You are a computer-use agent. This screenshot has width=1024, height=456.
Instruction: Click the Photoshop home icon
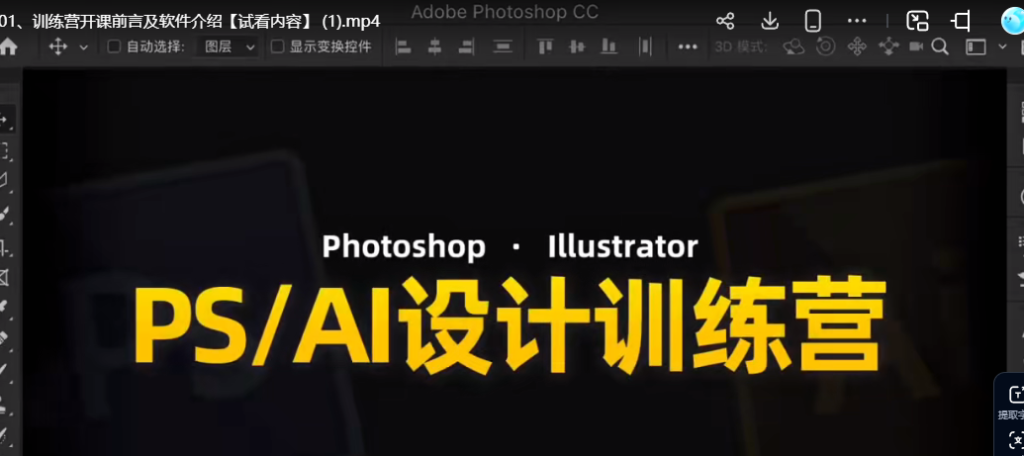point(7,47)
